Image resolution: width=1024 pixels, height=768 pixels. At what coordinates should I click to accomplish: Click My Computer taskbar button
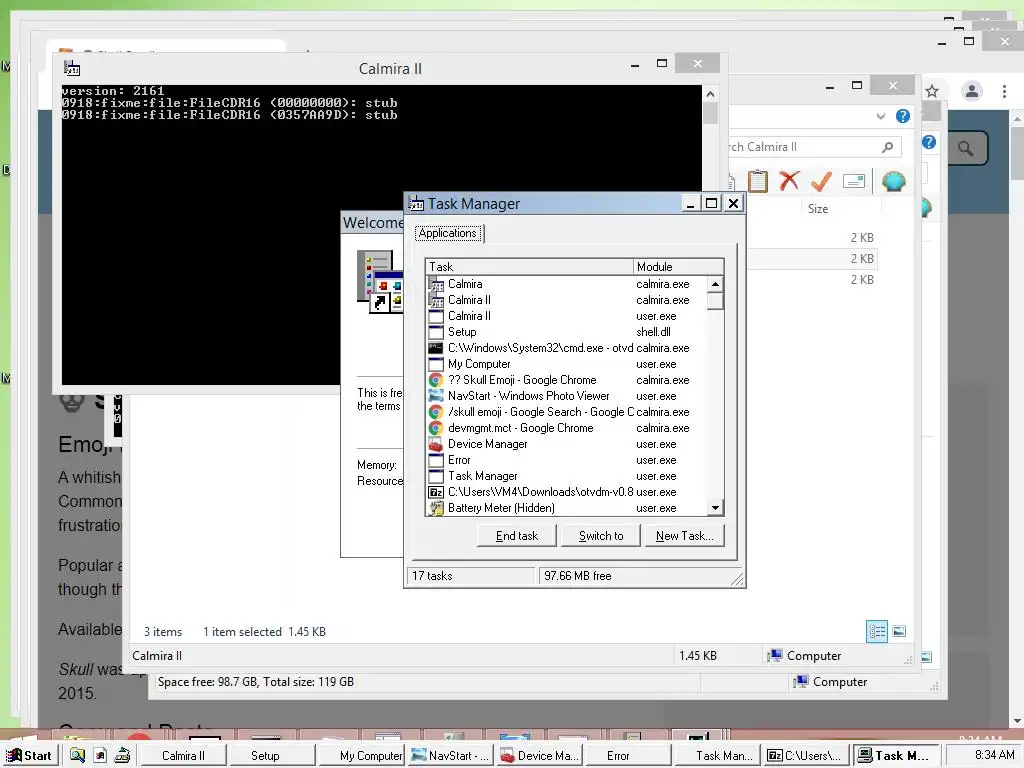362,756
